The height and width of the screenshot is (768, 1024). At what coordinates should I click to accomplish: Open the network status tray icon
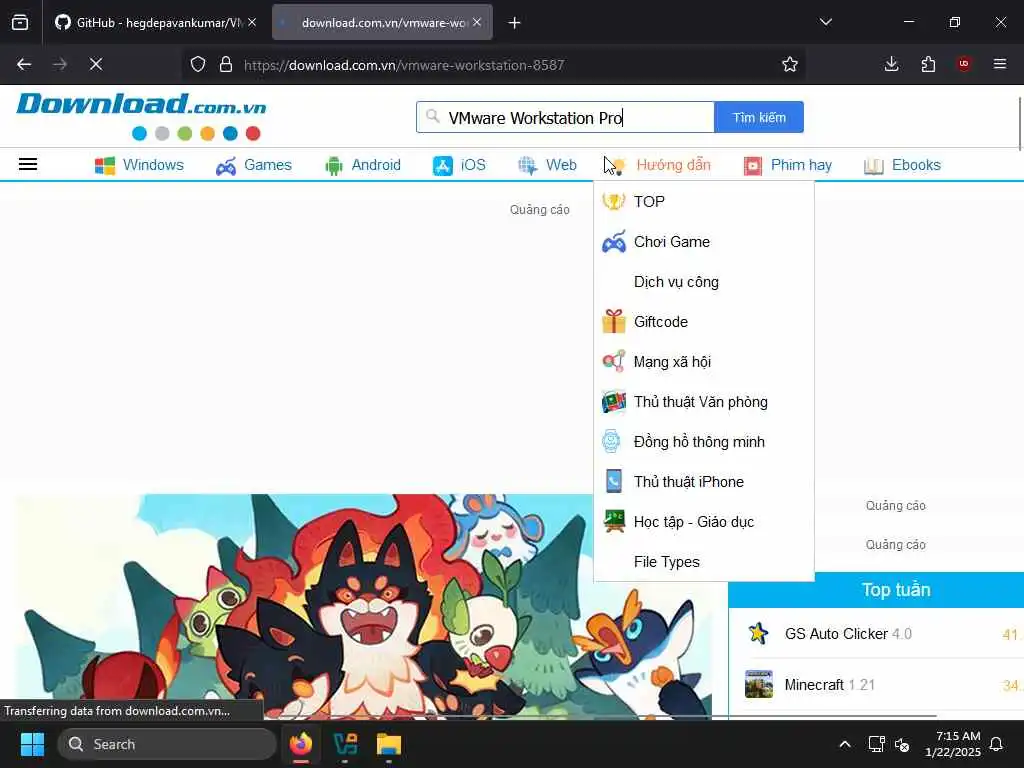tap(876, 744)
